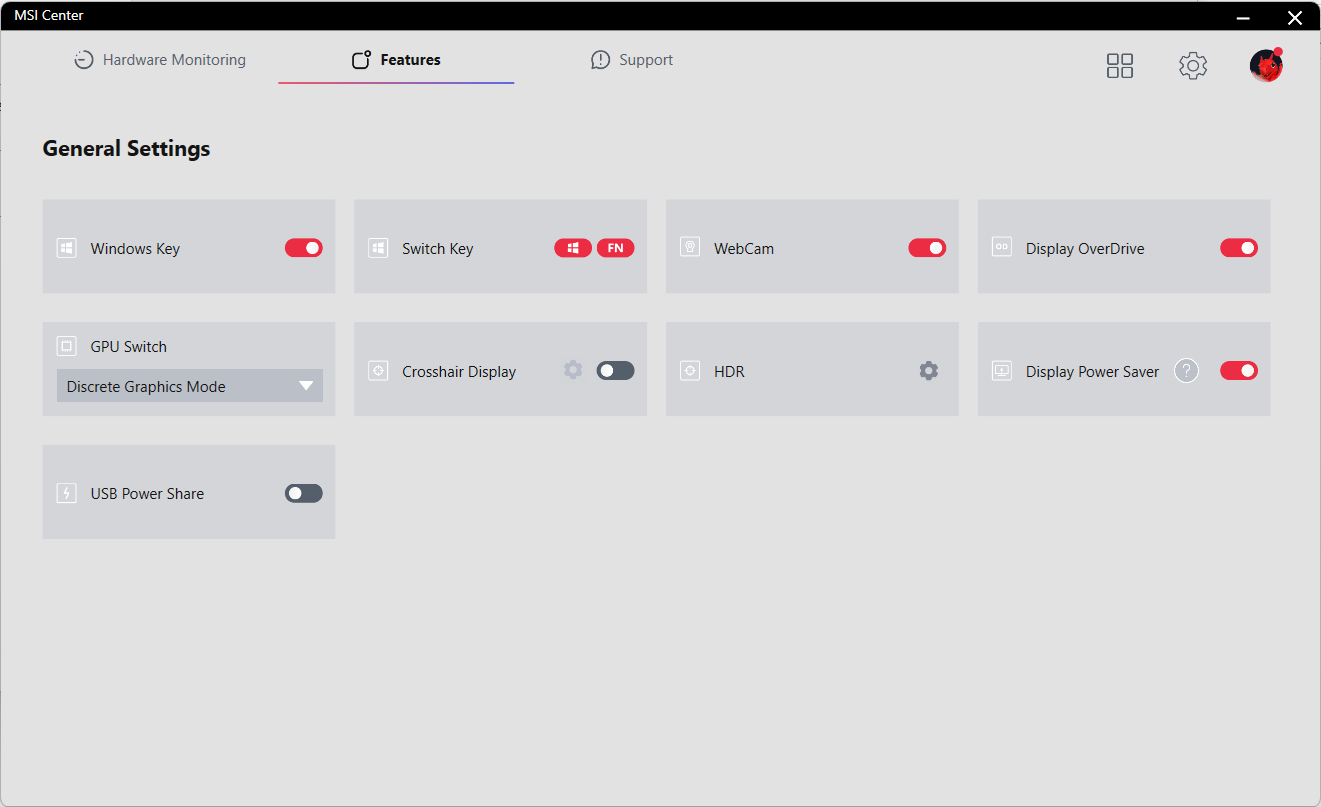
Task: Minimize the MSI Center window
Action: tap(1243, 17)
